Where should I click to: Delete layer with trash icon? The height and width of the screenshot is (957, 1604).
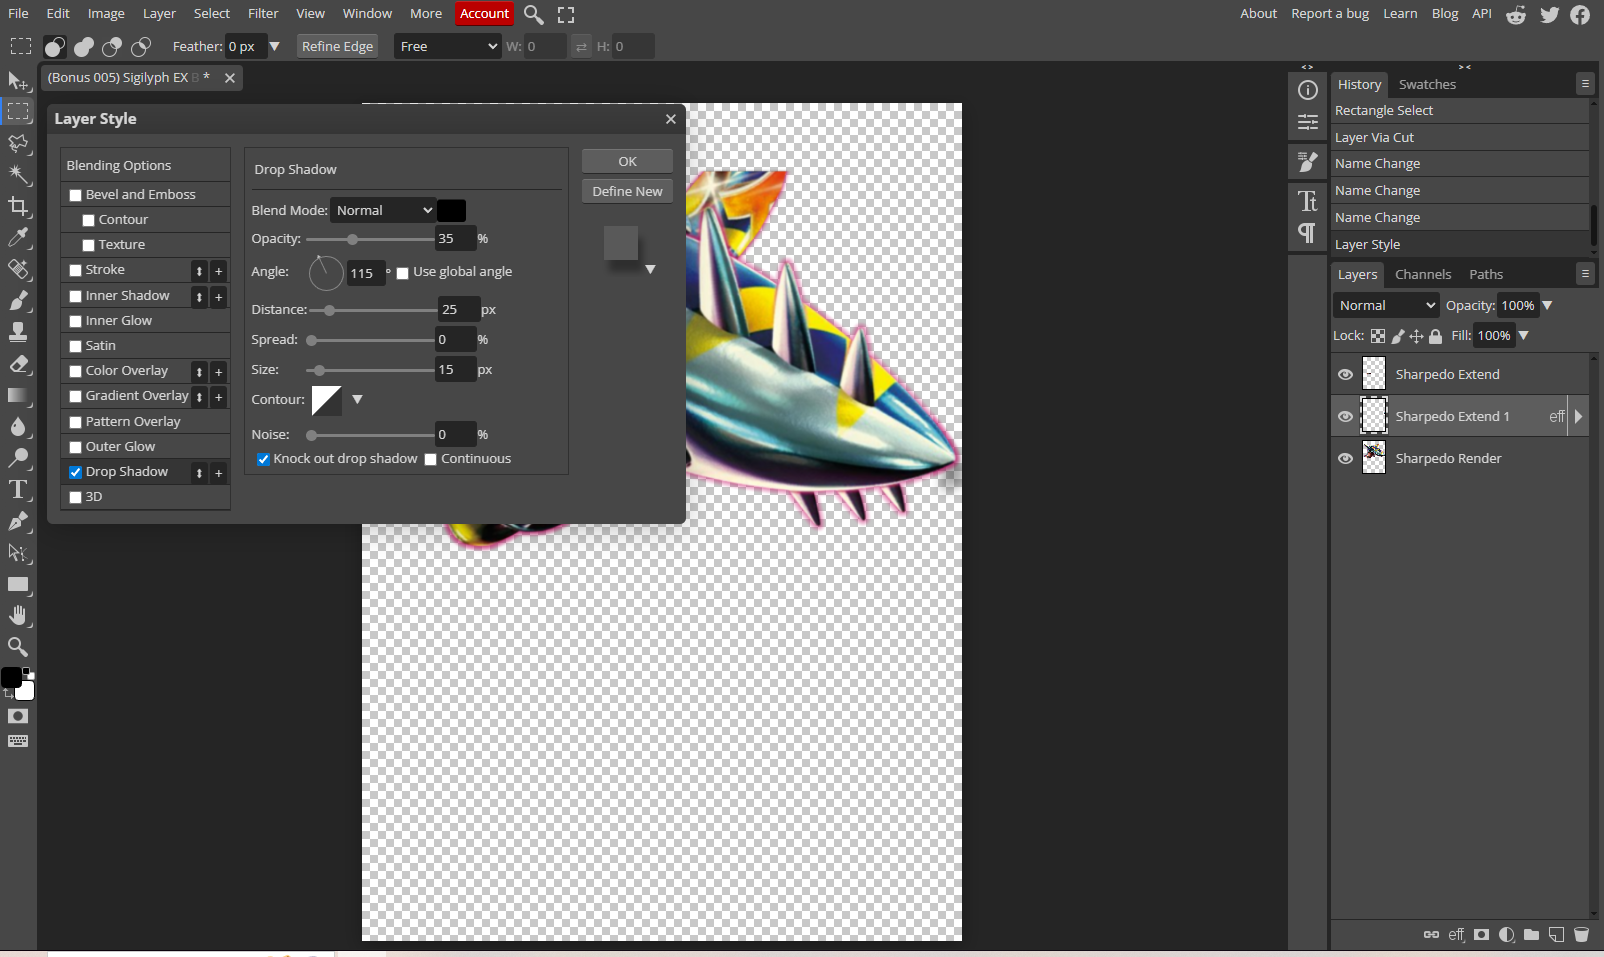tap(1581, 935)
